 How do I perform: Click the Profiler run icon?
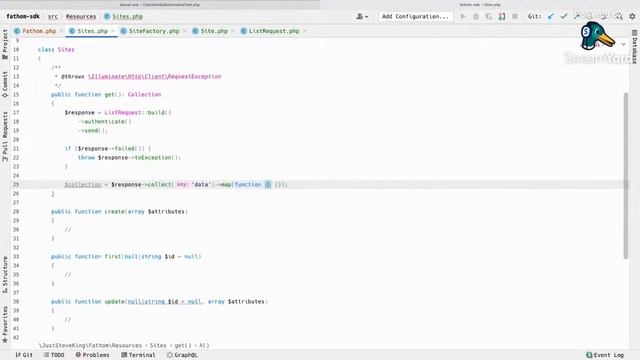click(x=502, y=16)
